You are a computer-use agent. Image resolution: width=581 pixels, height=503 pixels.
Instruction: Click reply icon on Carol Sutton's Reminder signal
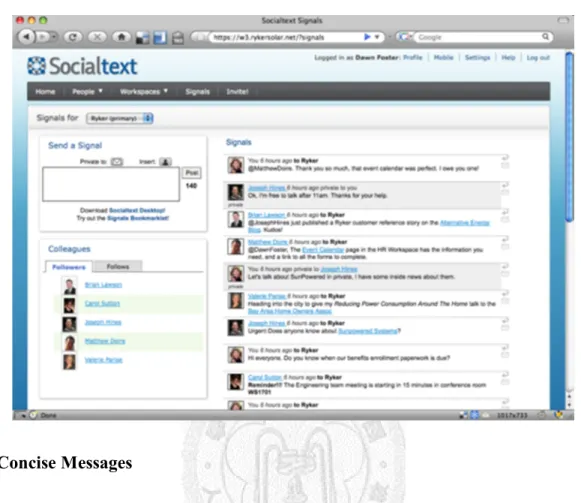[x=505, y=374]
